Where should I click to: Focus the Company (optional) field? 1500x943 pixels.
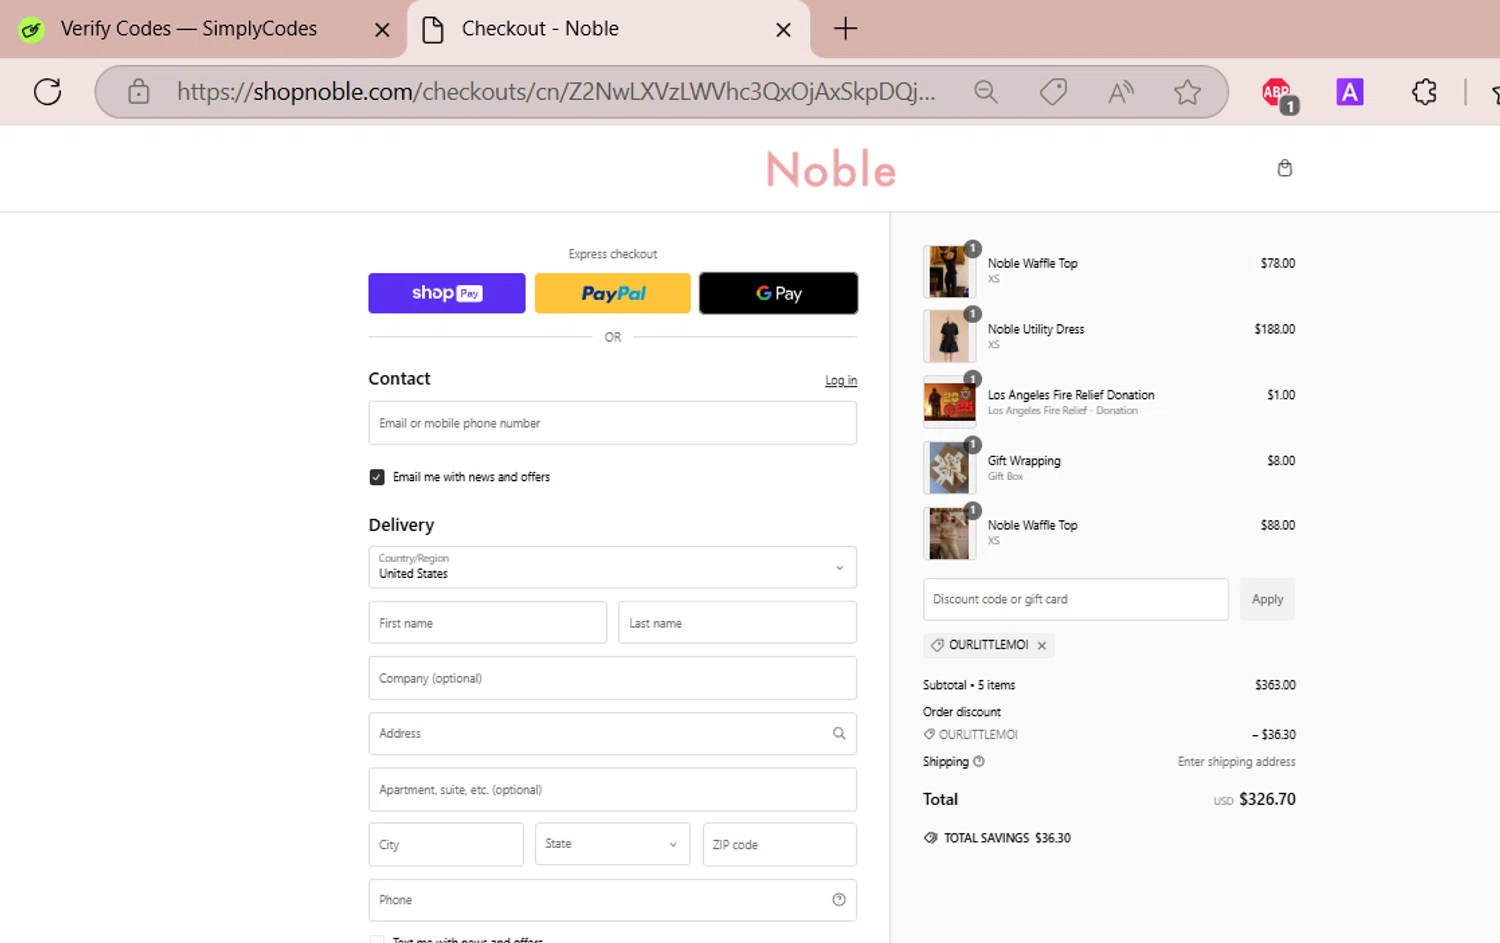point(612,678)
